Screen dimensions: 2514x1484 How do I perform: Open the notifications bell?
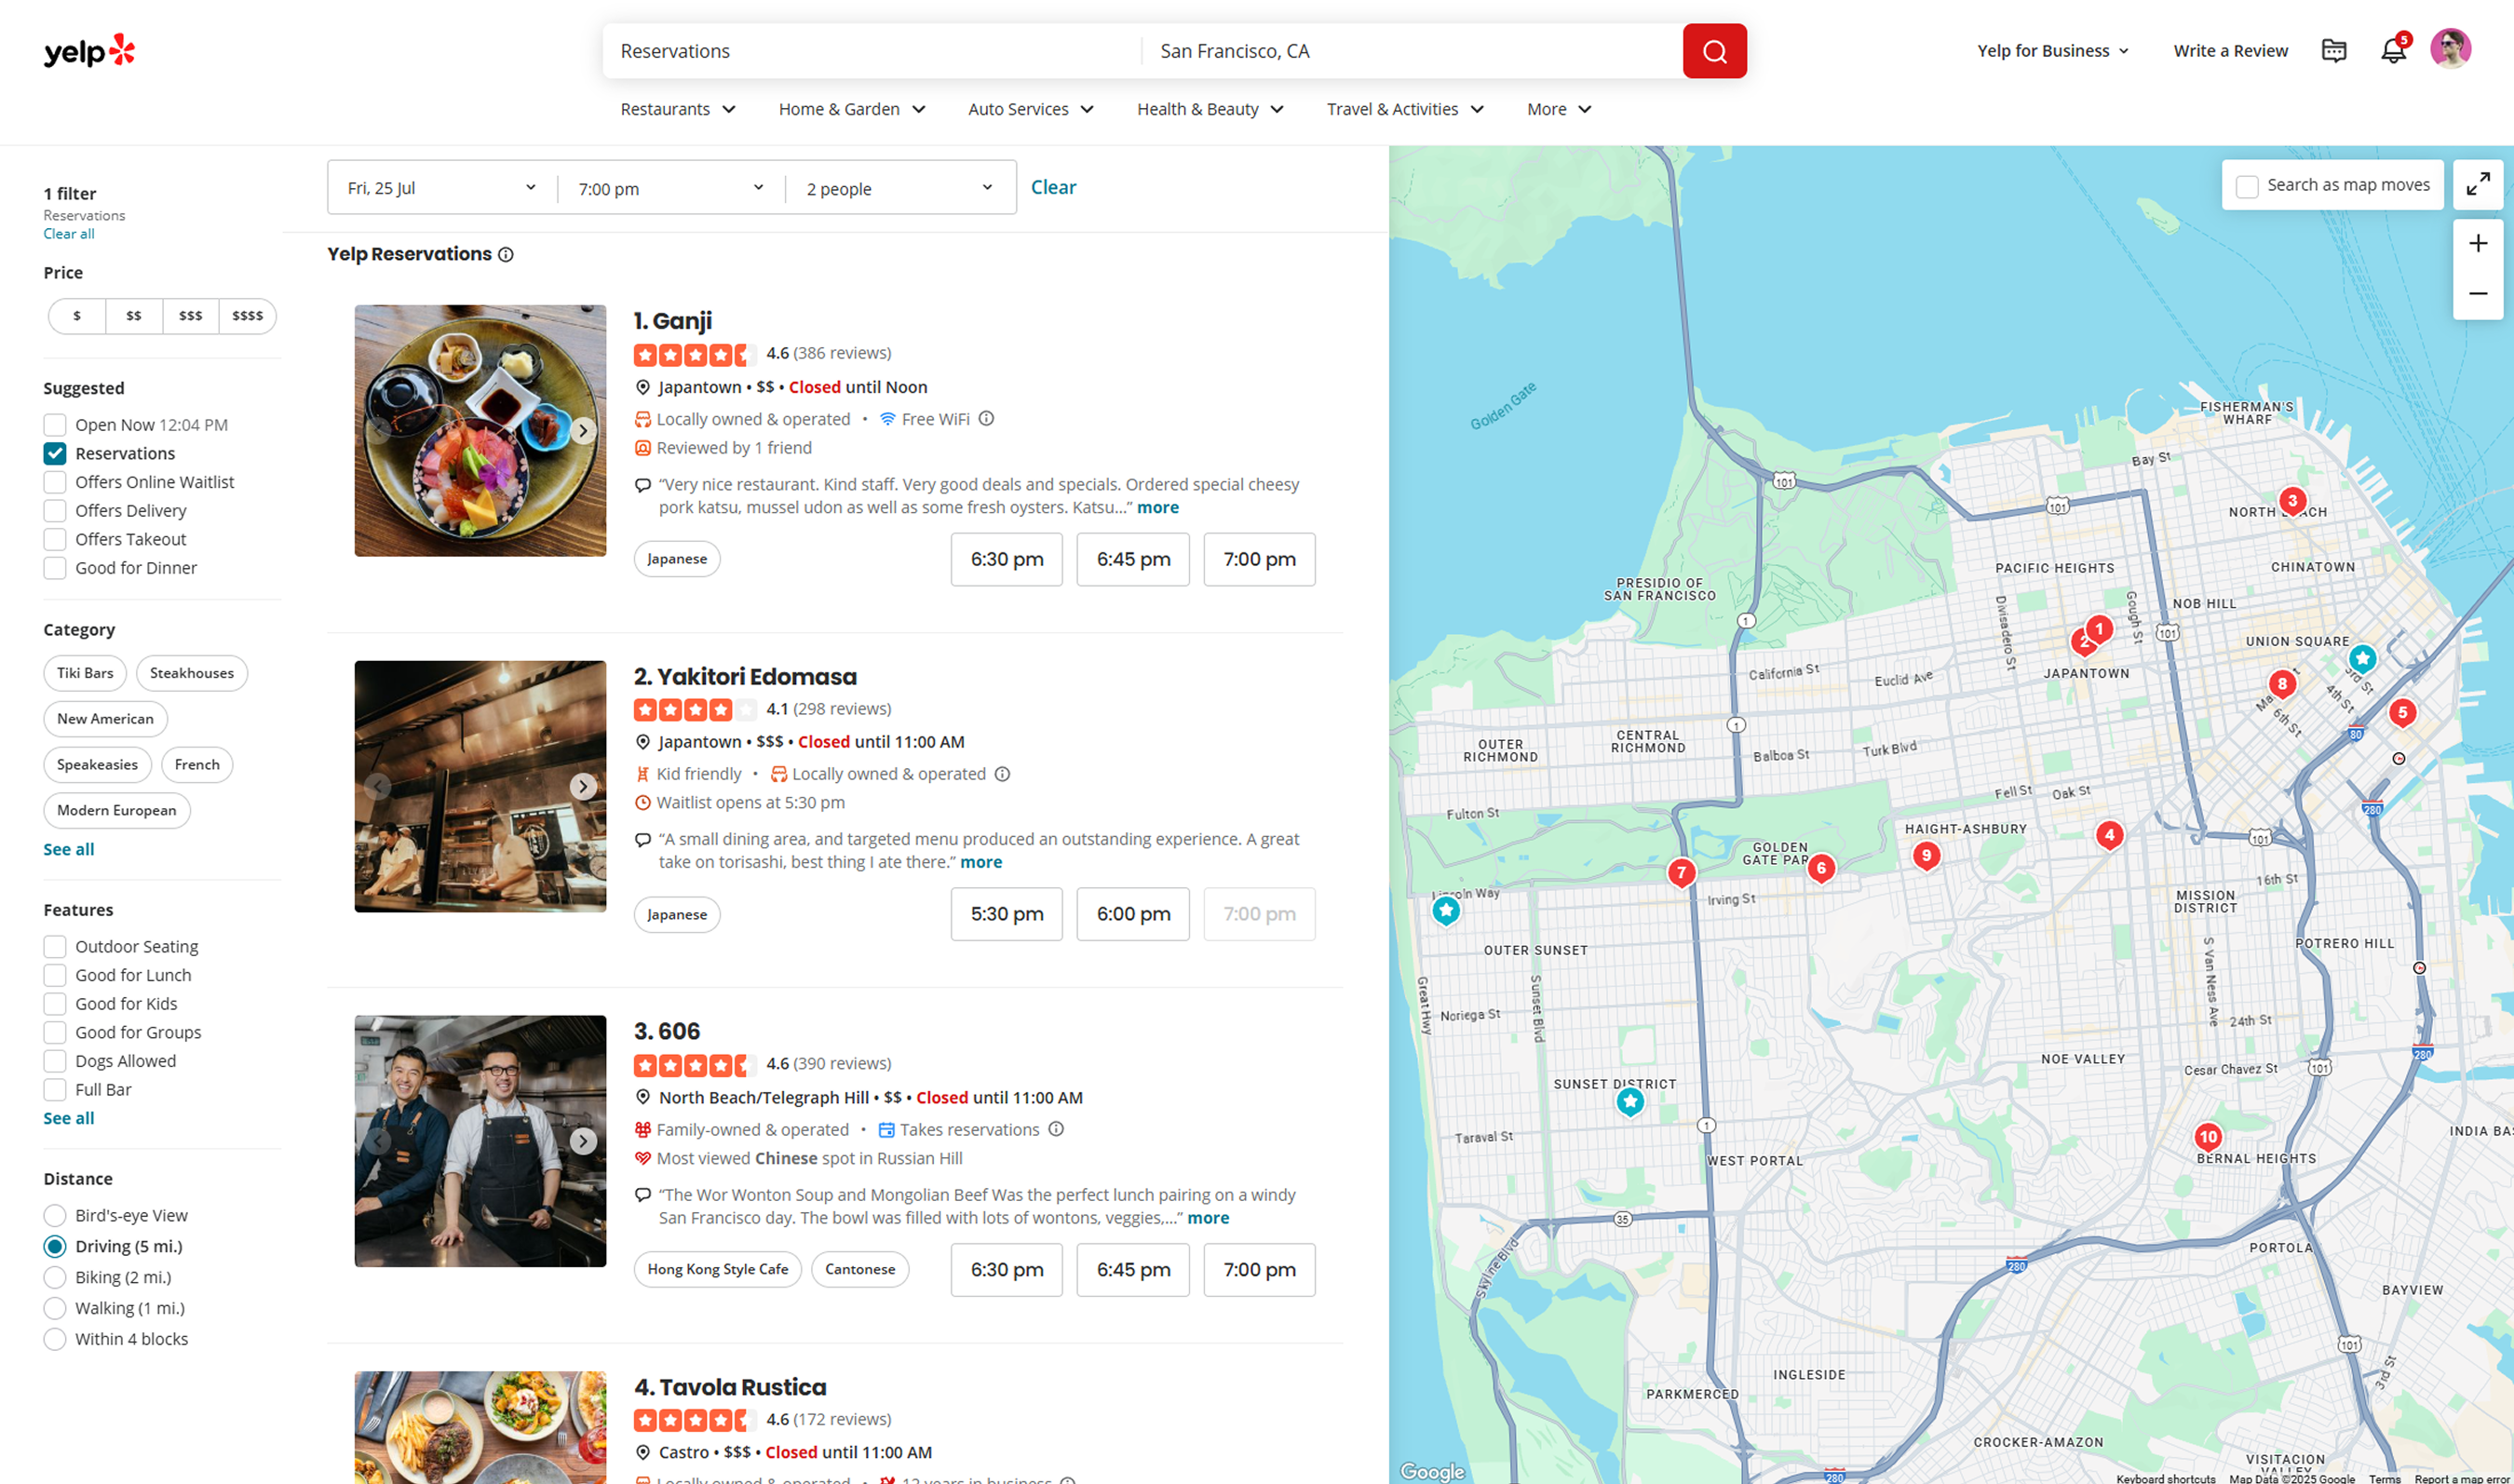click(x=2393, y=50)
